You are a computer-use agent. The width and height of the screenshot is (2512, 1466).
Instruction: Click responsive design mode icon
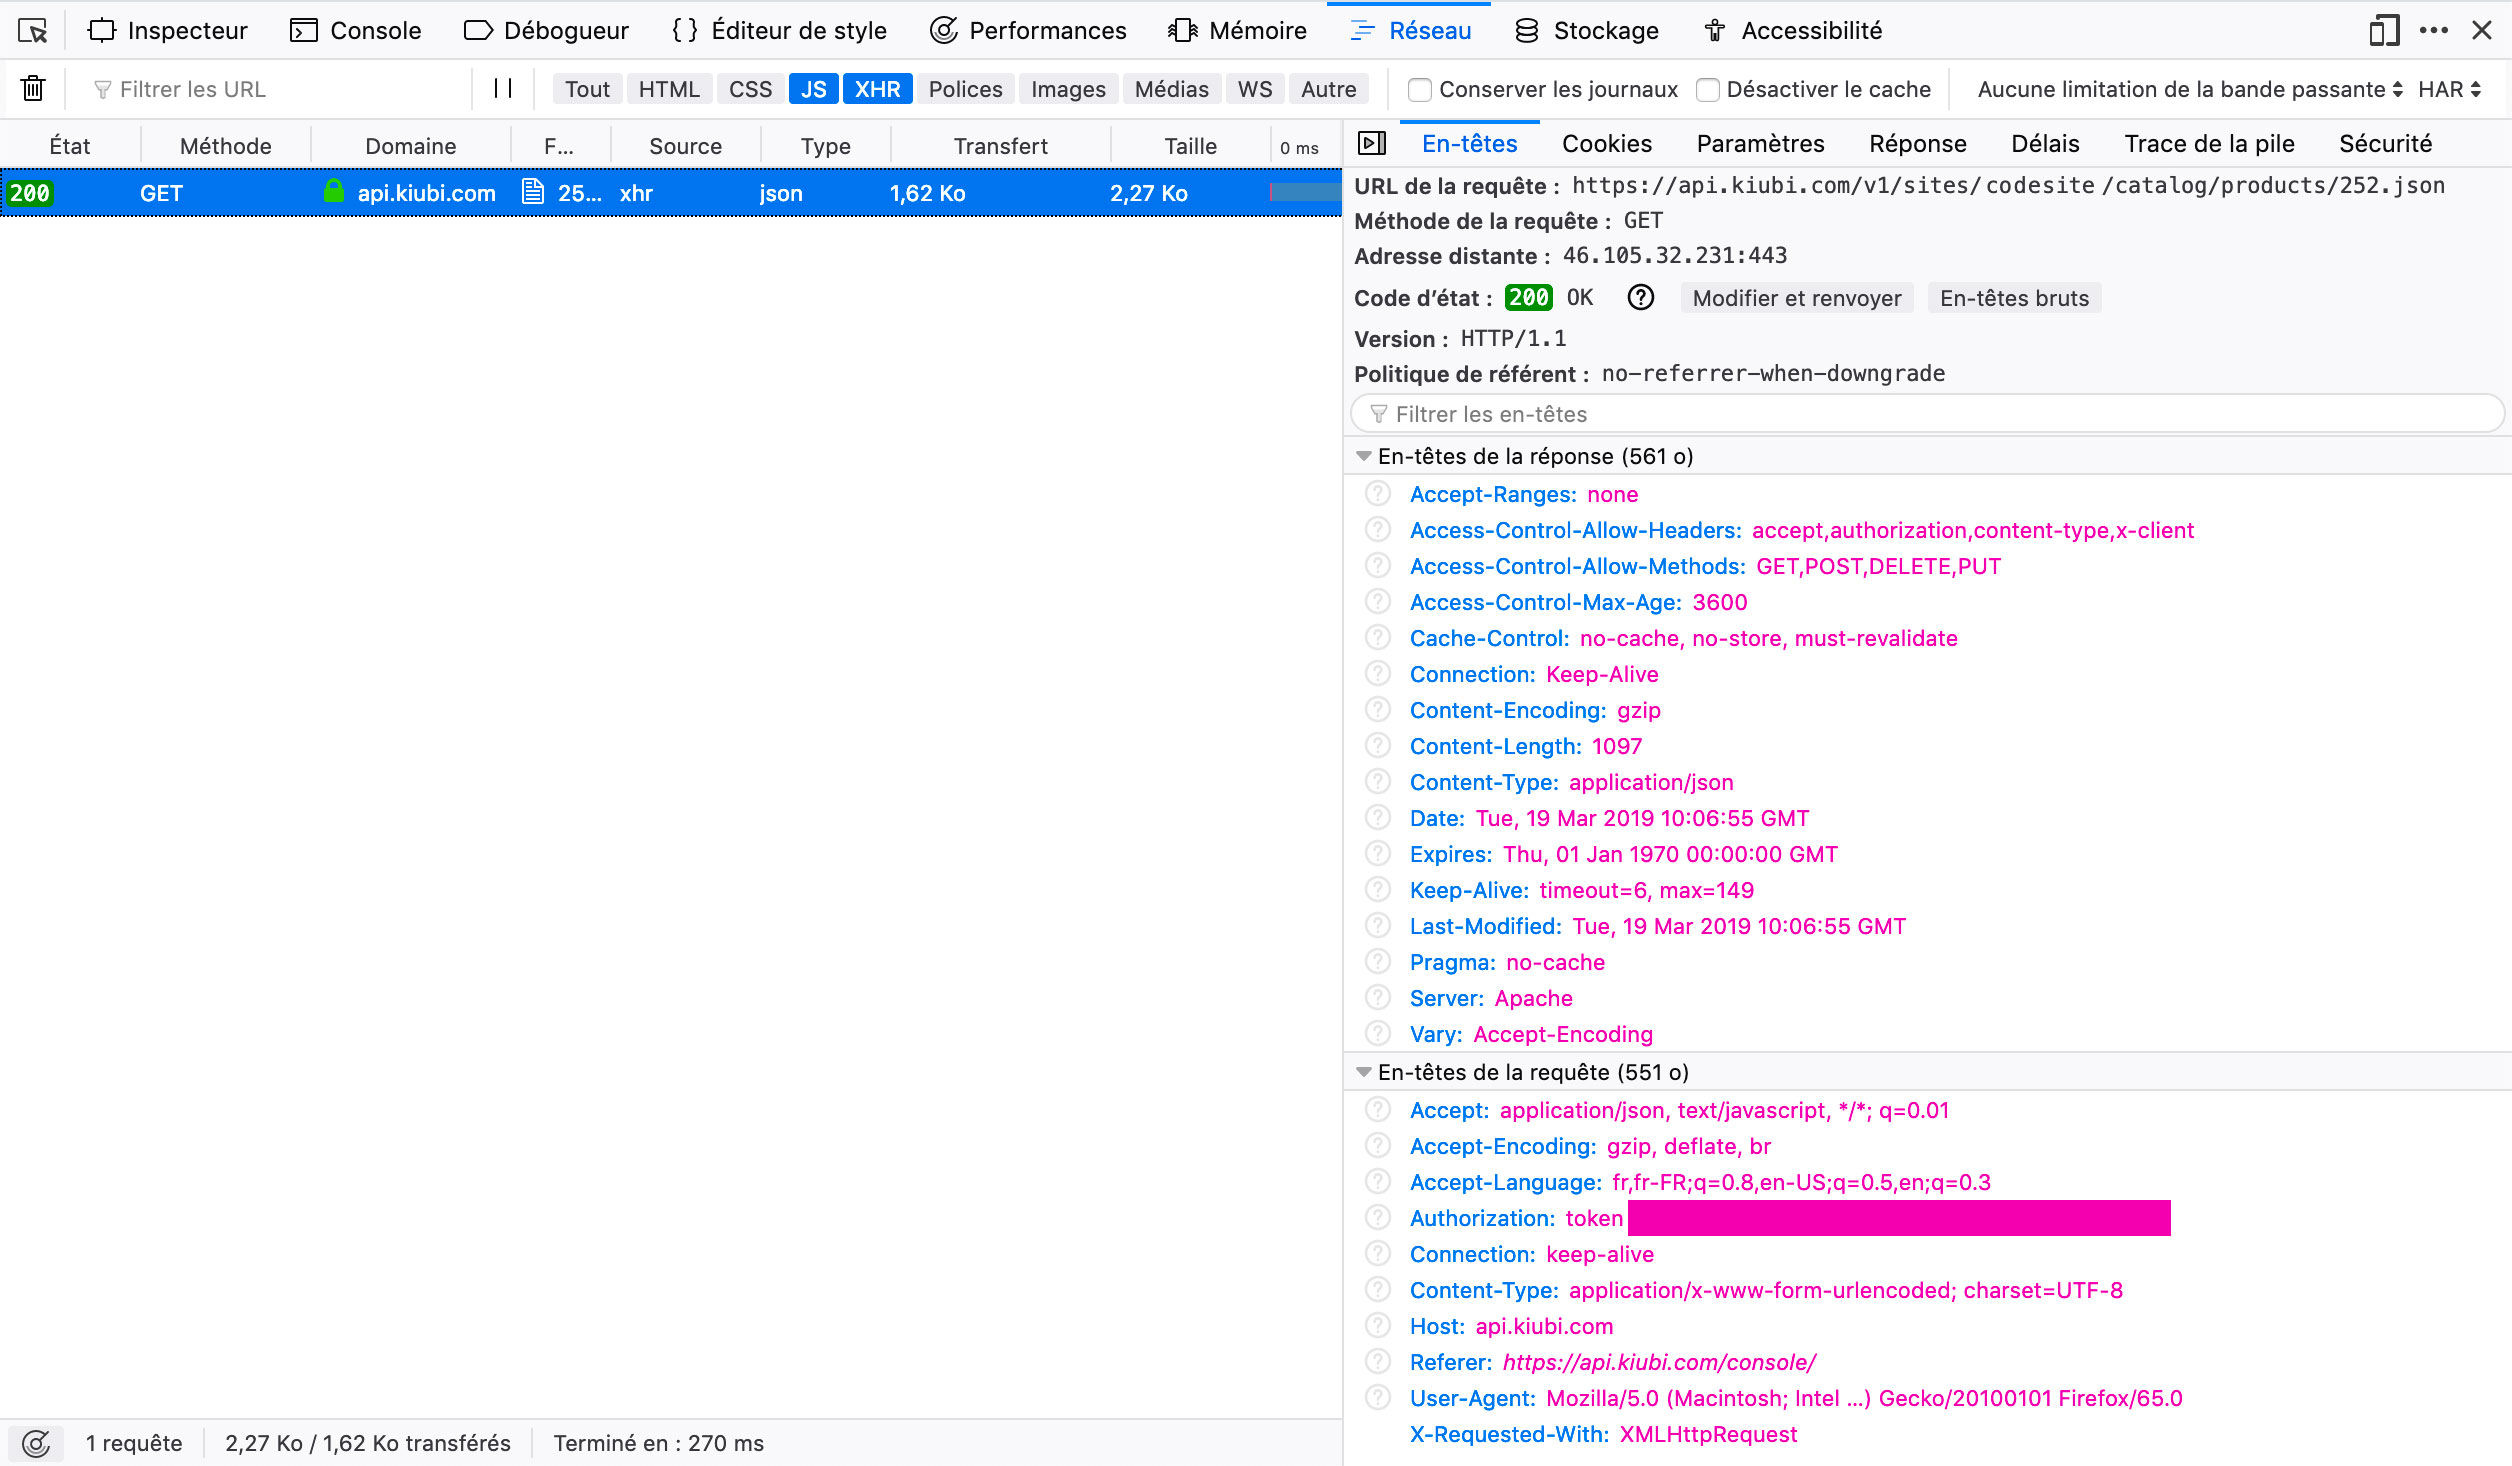click(2384, 31)
